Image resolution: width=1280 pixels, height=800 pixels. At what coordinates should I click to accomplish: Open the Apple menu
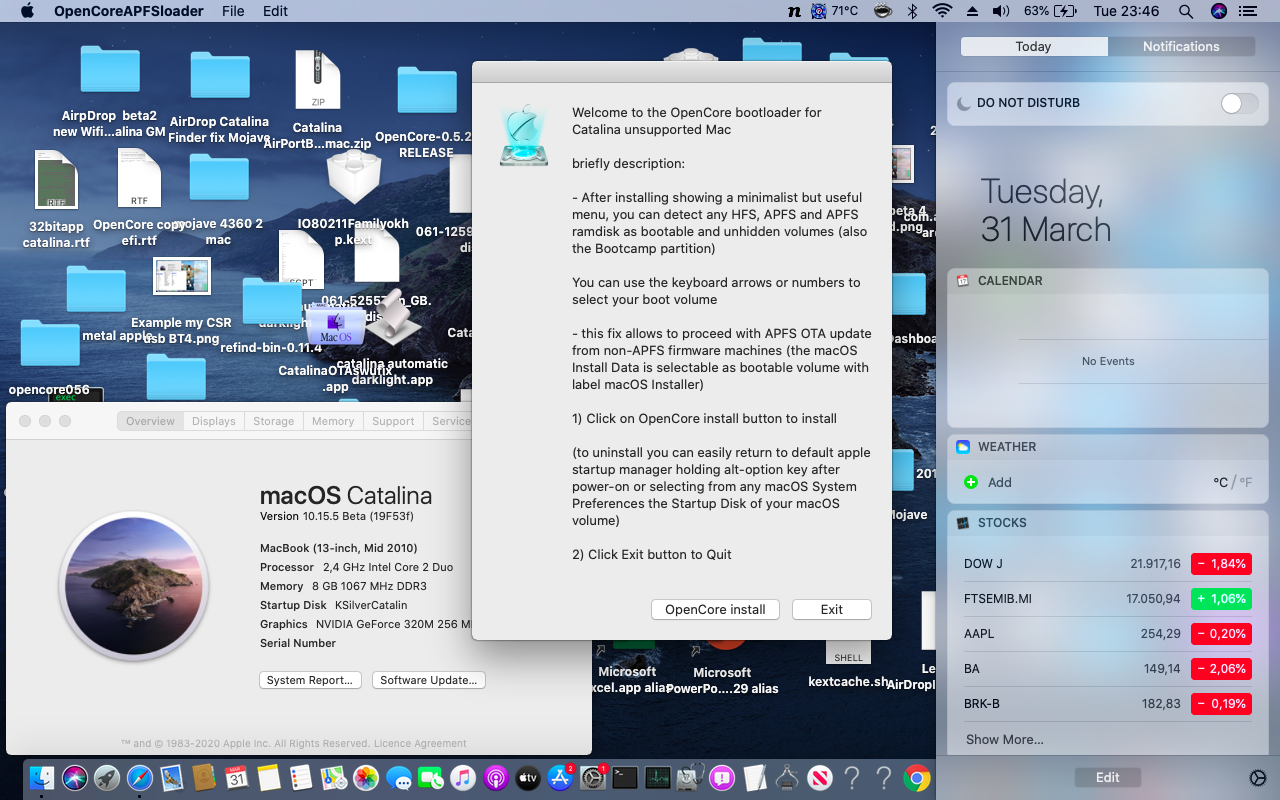[x=27, y=11]
